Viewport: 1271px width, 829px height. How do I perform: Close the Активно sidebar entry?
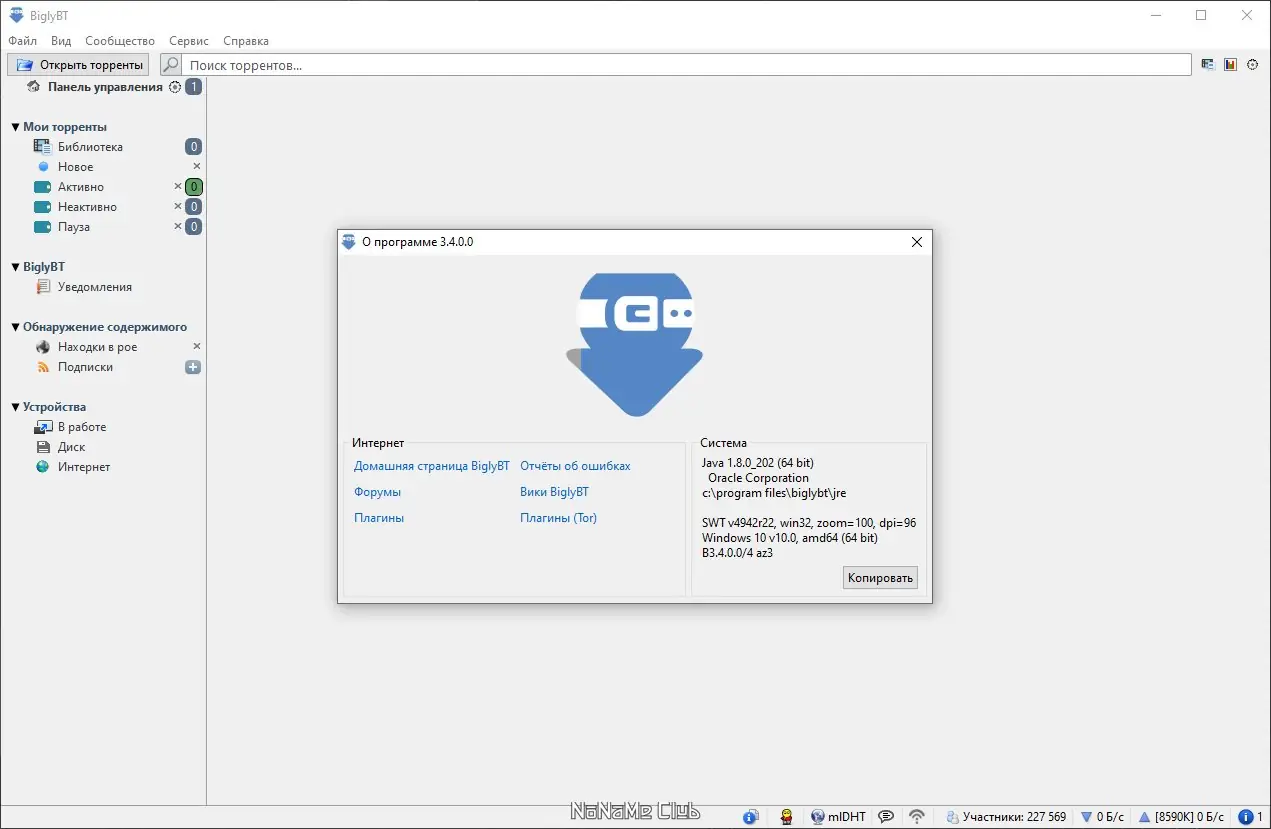point(178,186)
